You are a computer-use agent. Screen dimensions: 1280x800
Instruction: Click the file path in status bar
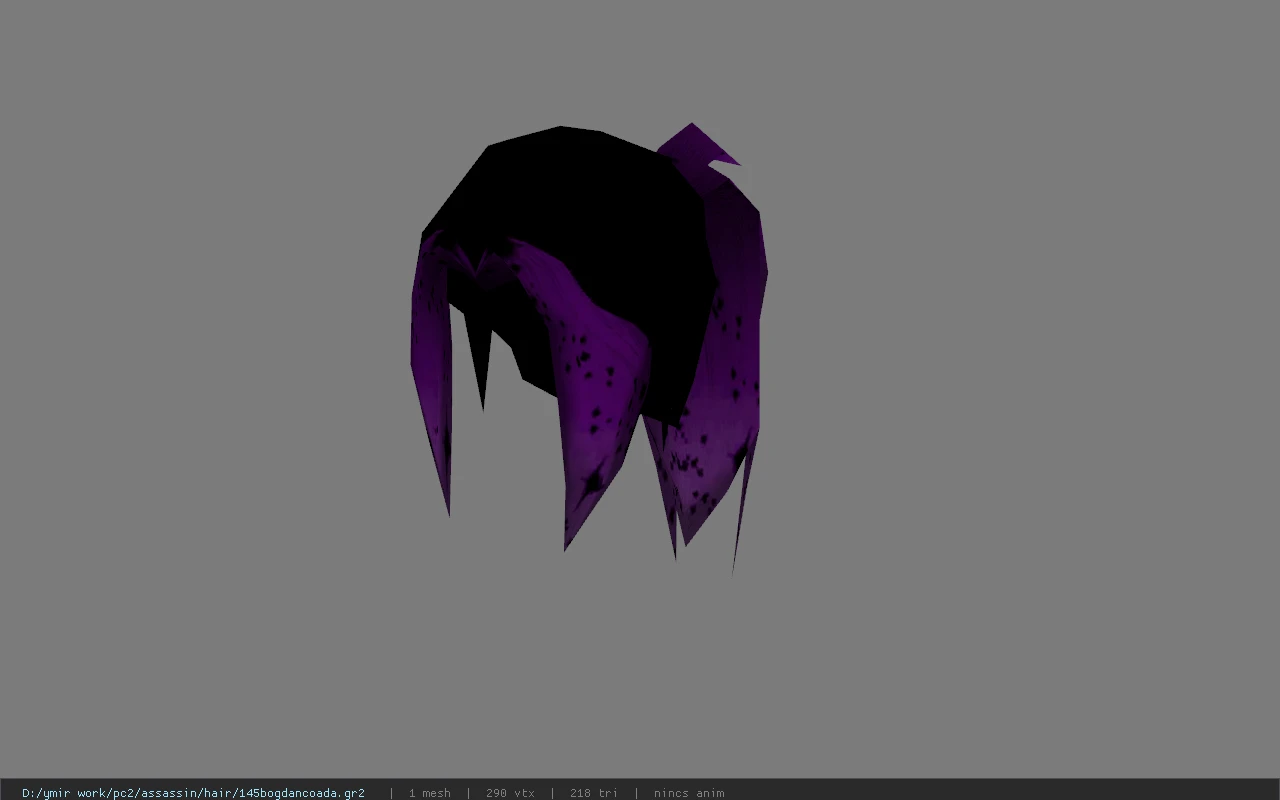coord(193,793)
